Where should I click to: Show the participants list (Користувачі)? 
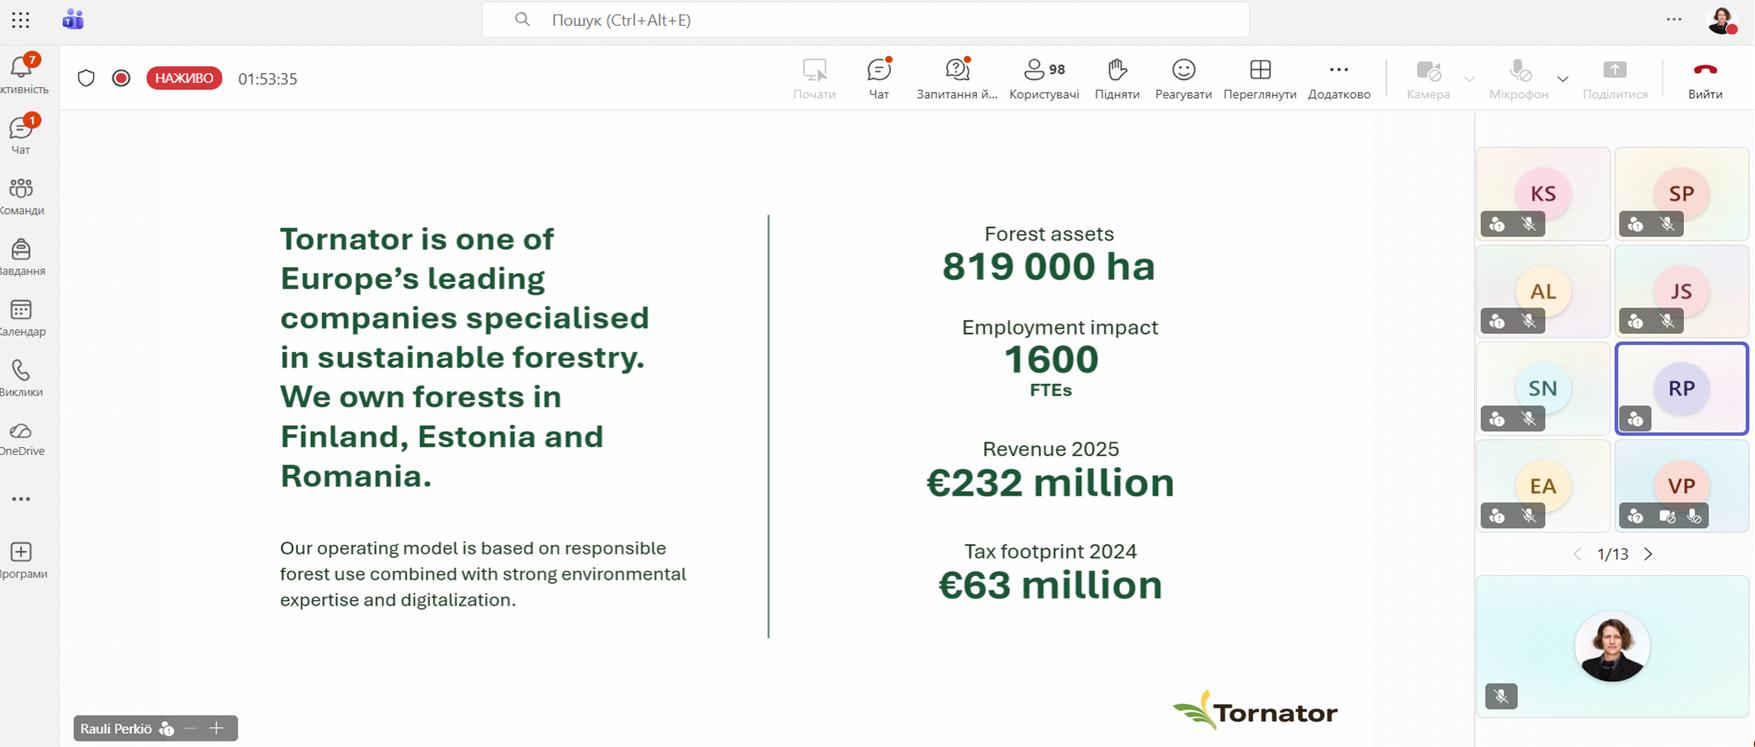point(1043,78)
